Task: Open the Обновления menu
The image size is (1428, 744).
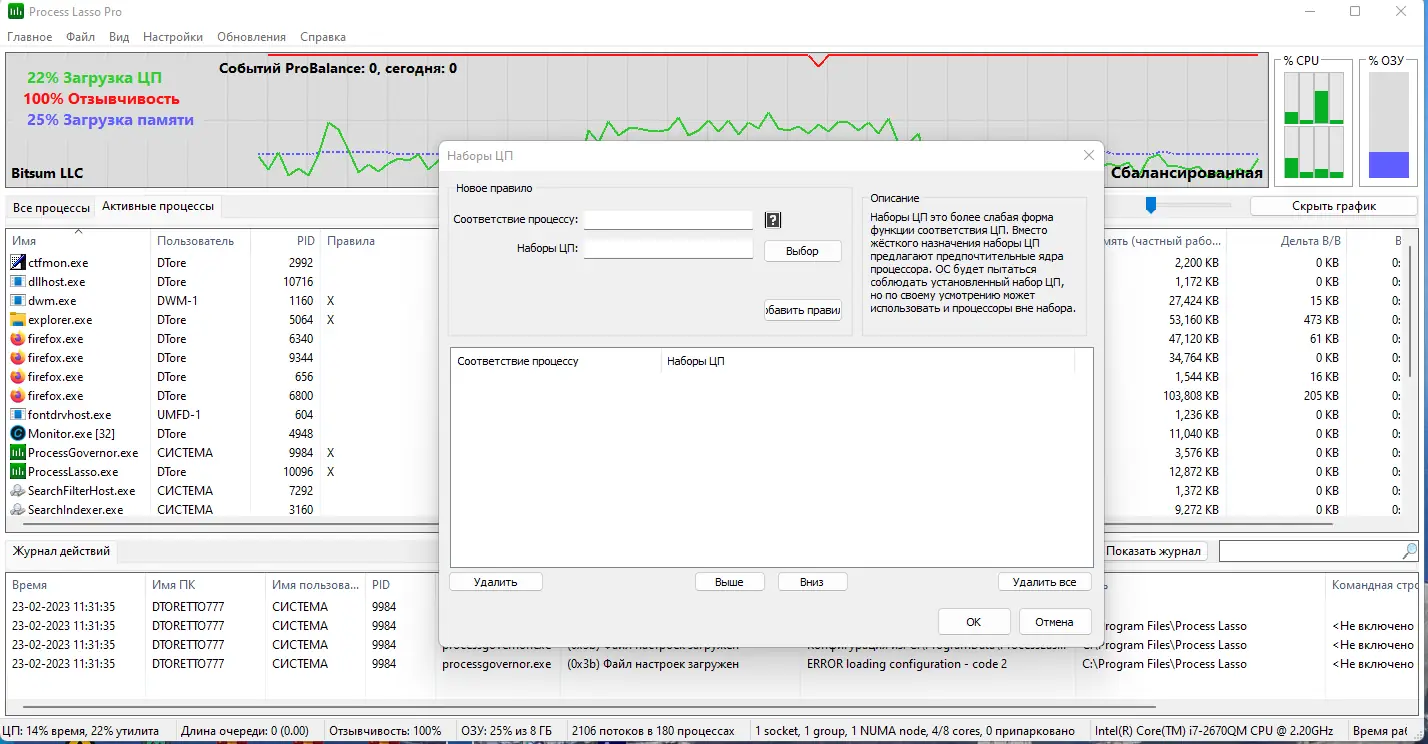Action: [x=251, y=37]
